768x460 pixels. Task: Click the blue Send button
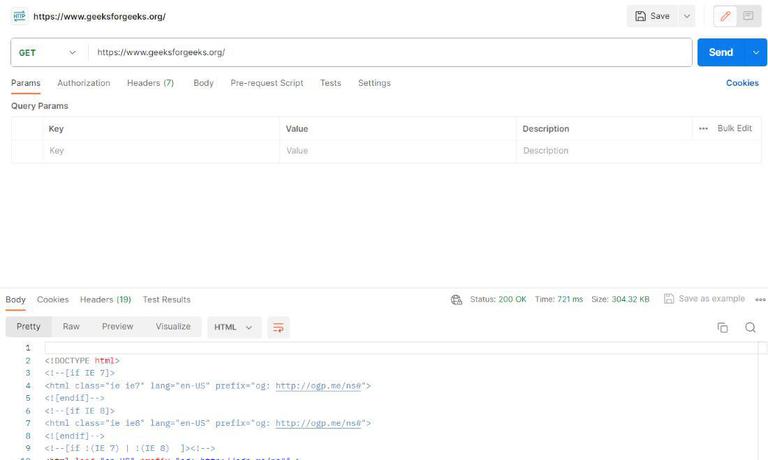coord(721,52)
